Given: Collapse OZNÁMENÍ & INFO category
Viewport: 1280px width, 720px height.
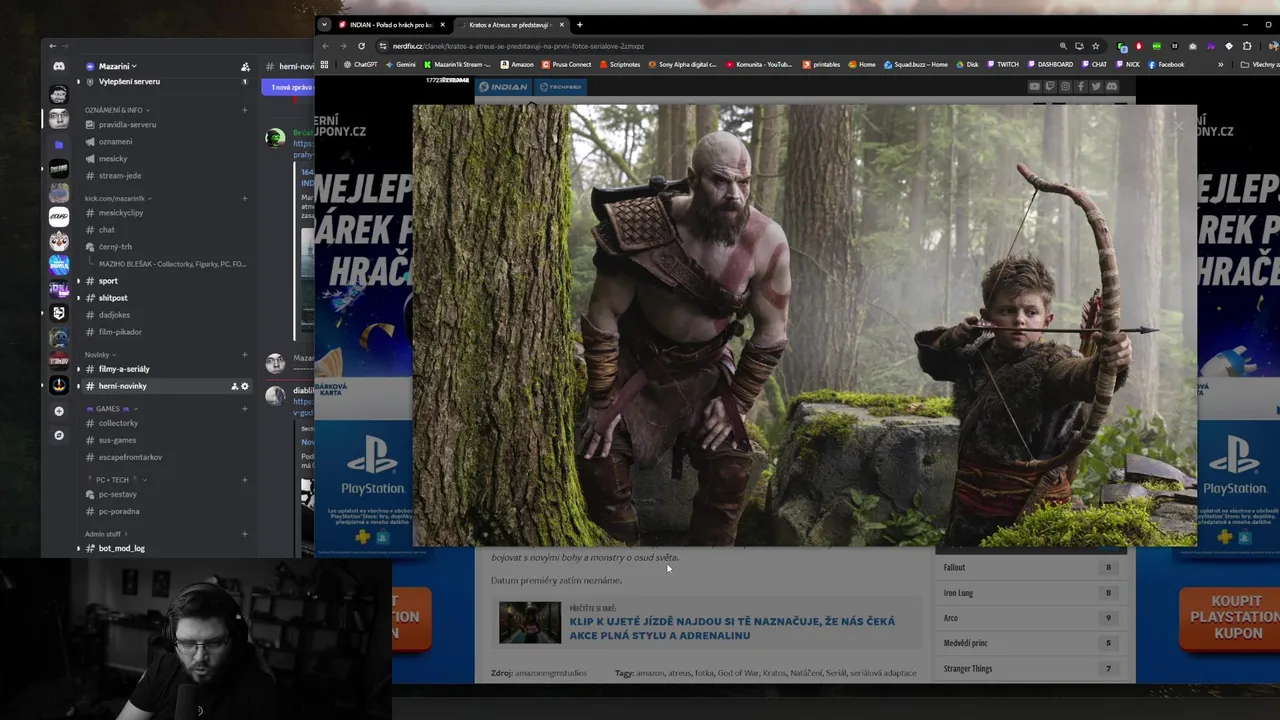Looking at the screenshot, I should [117, 110].
